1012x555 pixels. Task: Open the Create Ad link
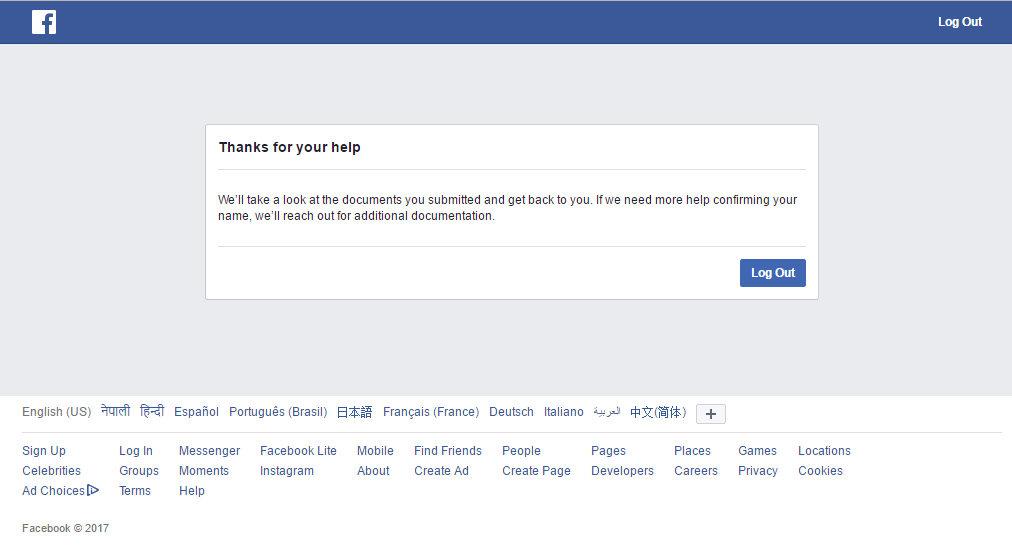point(441,471)
